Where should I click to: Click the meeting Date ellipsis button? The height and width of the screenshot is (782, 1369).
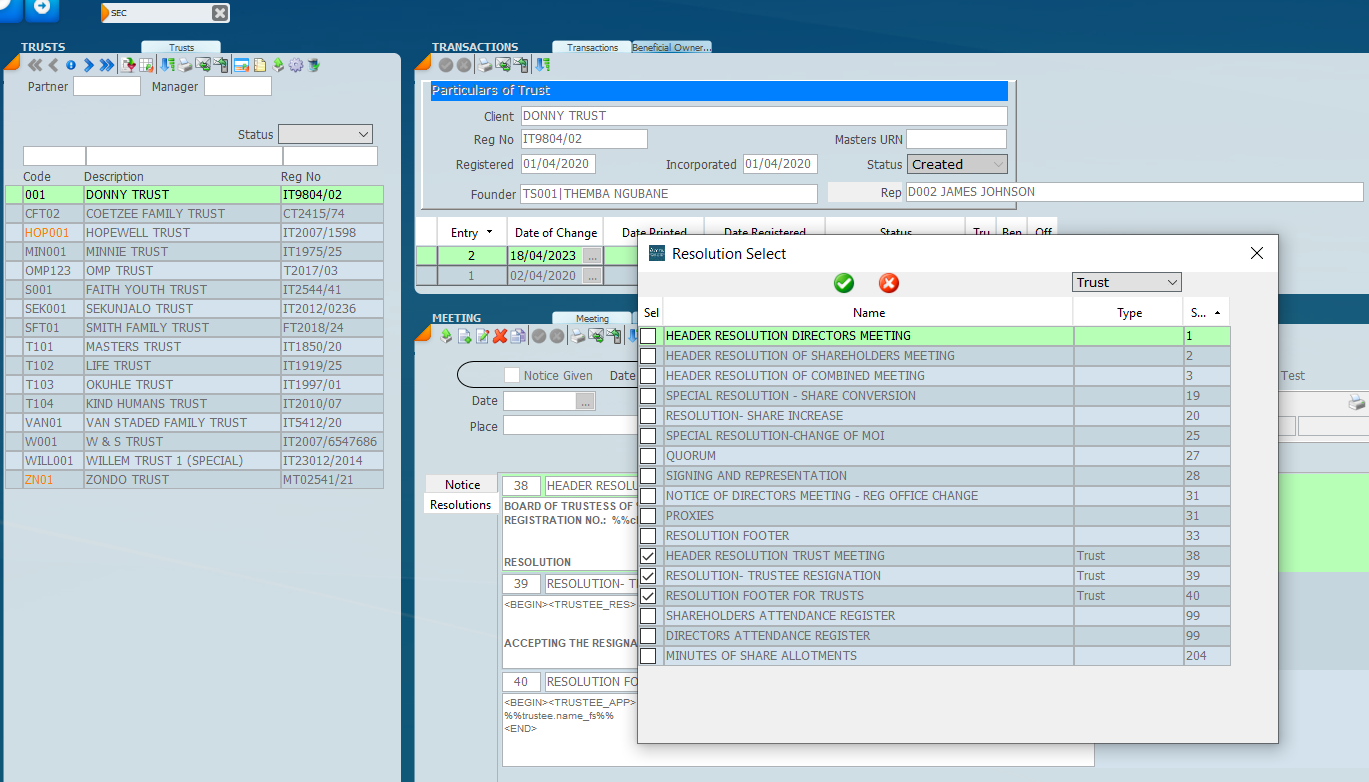(x=586, y=401)
